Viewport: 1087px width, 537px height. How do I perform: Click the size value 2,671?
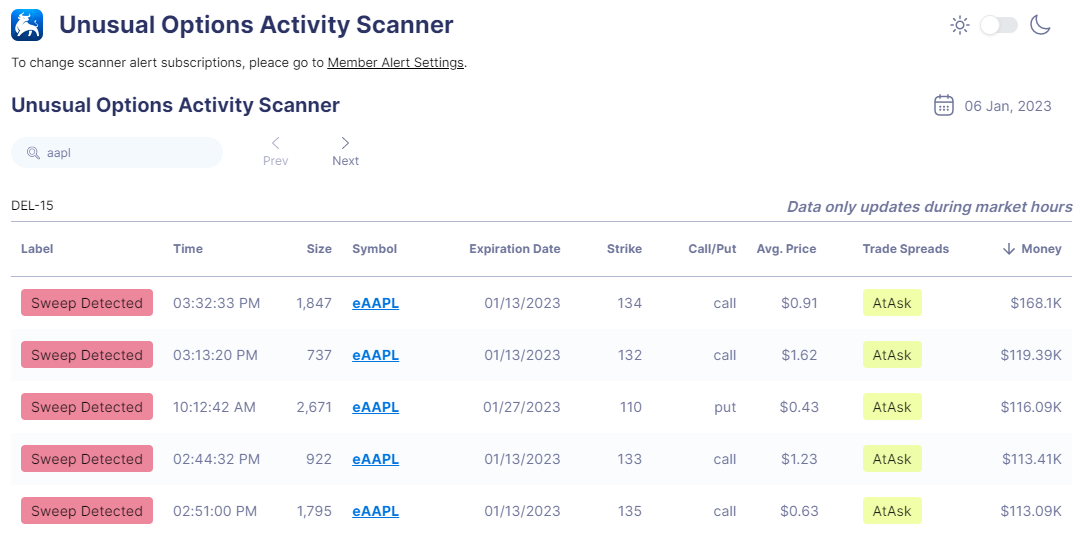(x=314, y=407)
